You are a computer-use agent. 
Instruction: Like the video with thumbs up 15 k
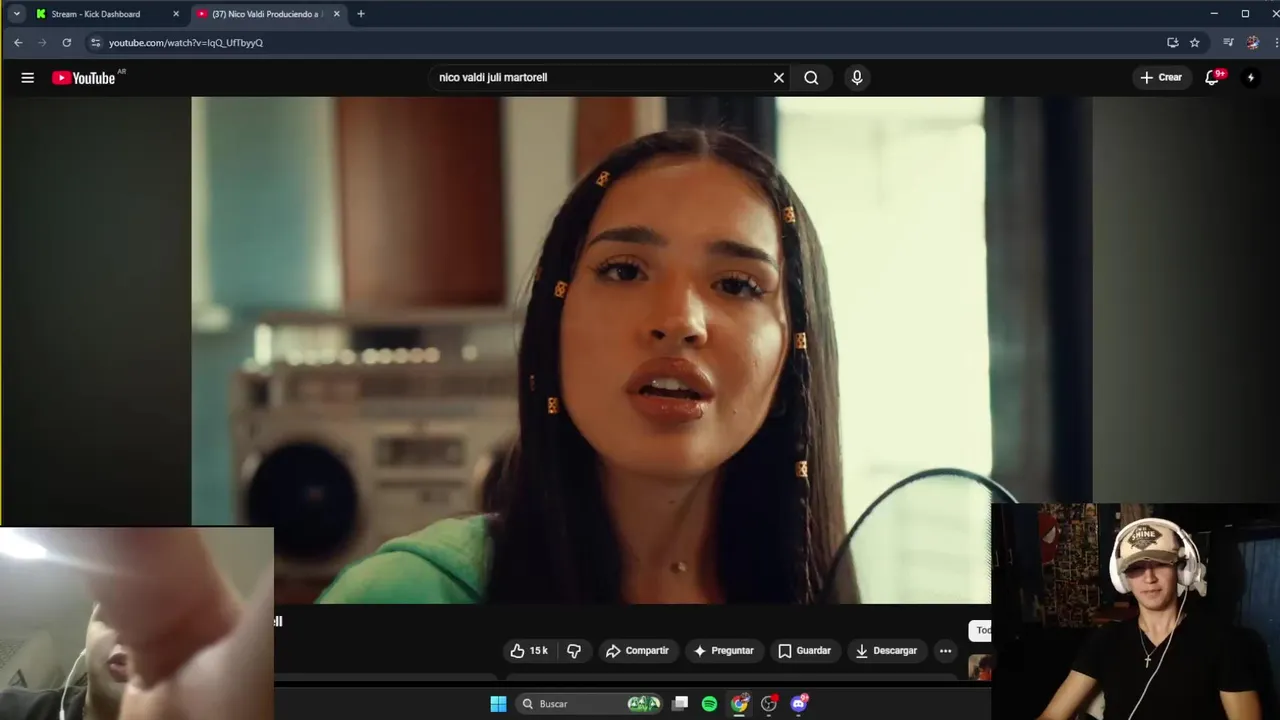click(529, 651)
